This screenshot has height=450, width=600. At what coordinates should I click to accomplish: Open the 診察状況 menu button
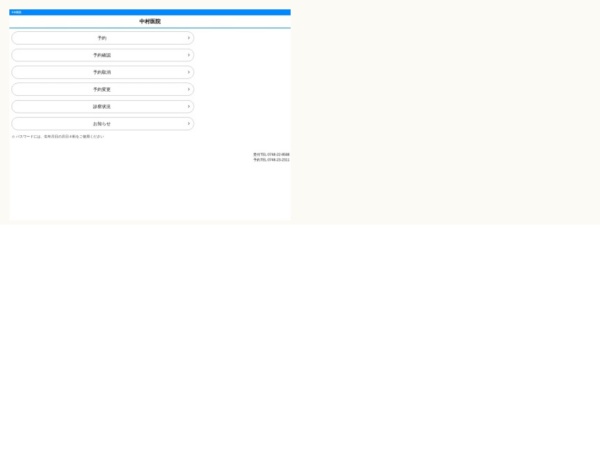(103, 106)
